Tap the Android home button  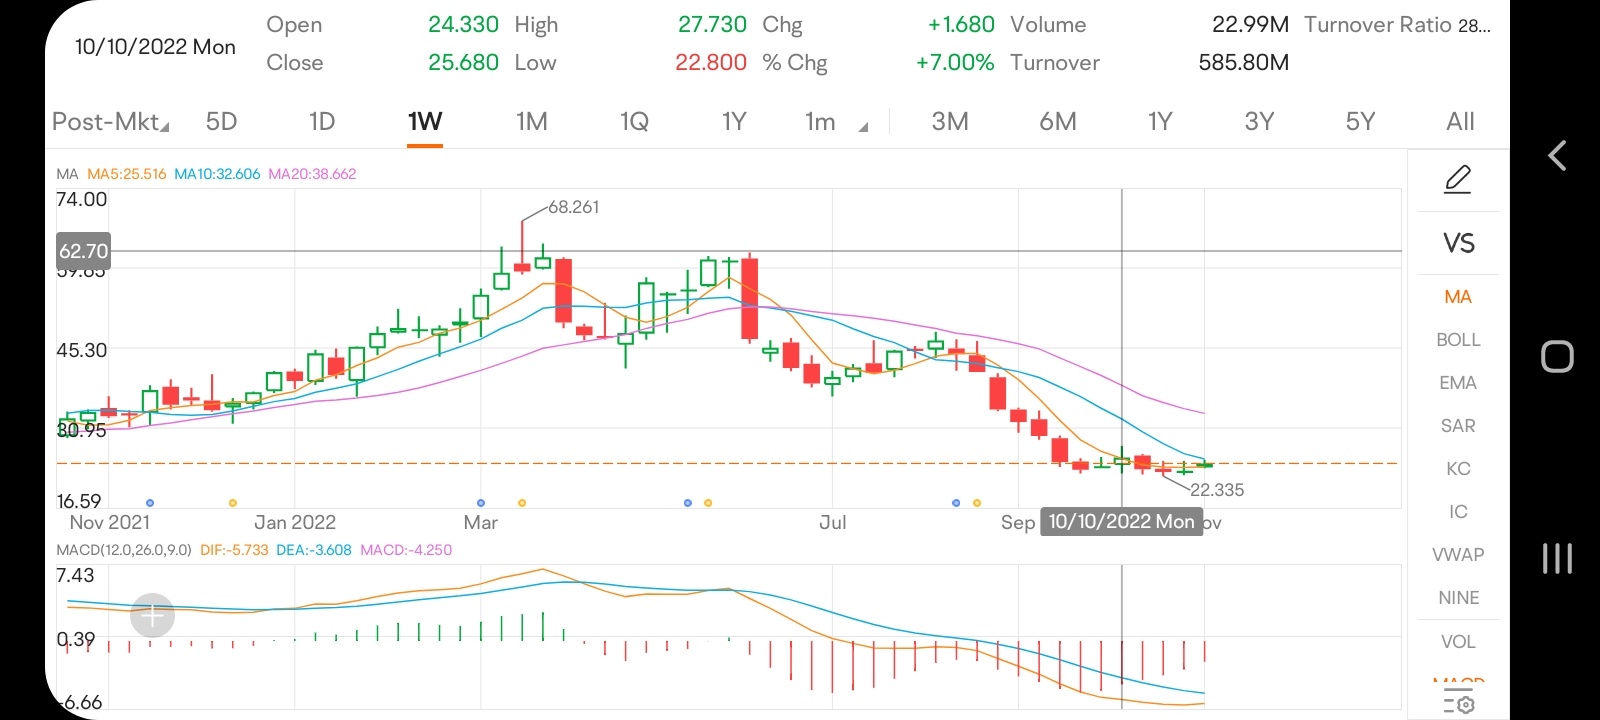(1557, 356)
